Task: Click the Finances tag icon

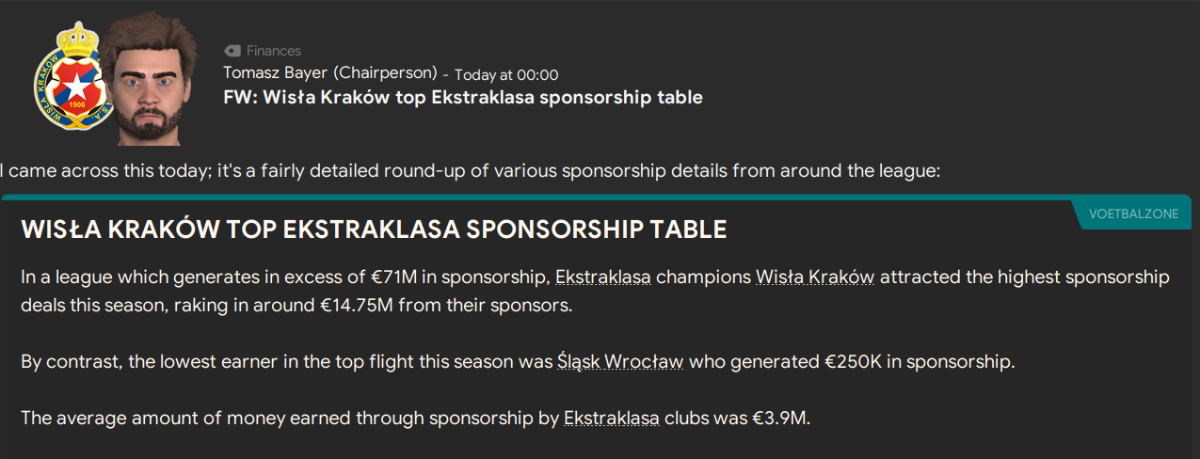Action: pos(232,51)
